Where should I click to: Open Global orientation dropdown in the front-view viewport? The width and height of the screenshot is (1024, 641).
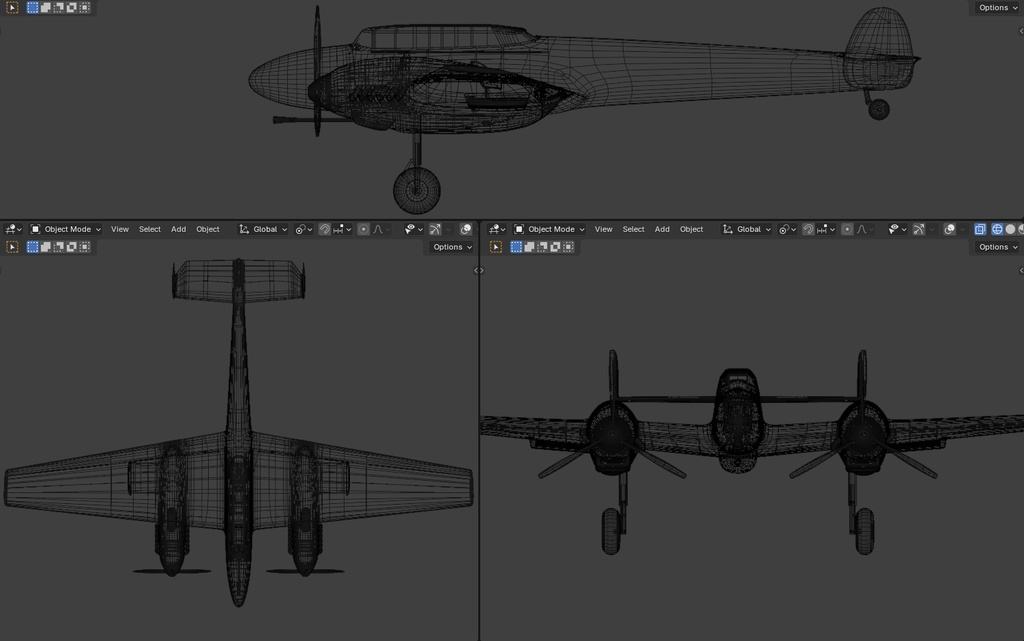pyautogui.click(x=746, y=229)
